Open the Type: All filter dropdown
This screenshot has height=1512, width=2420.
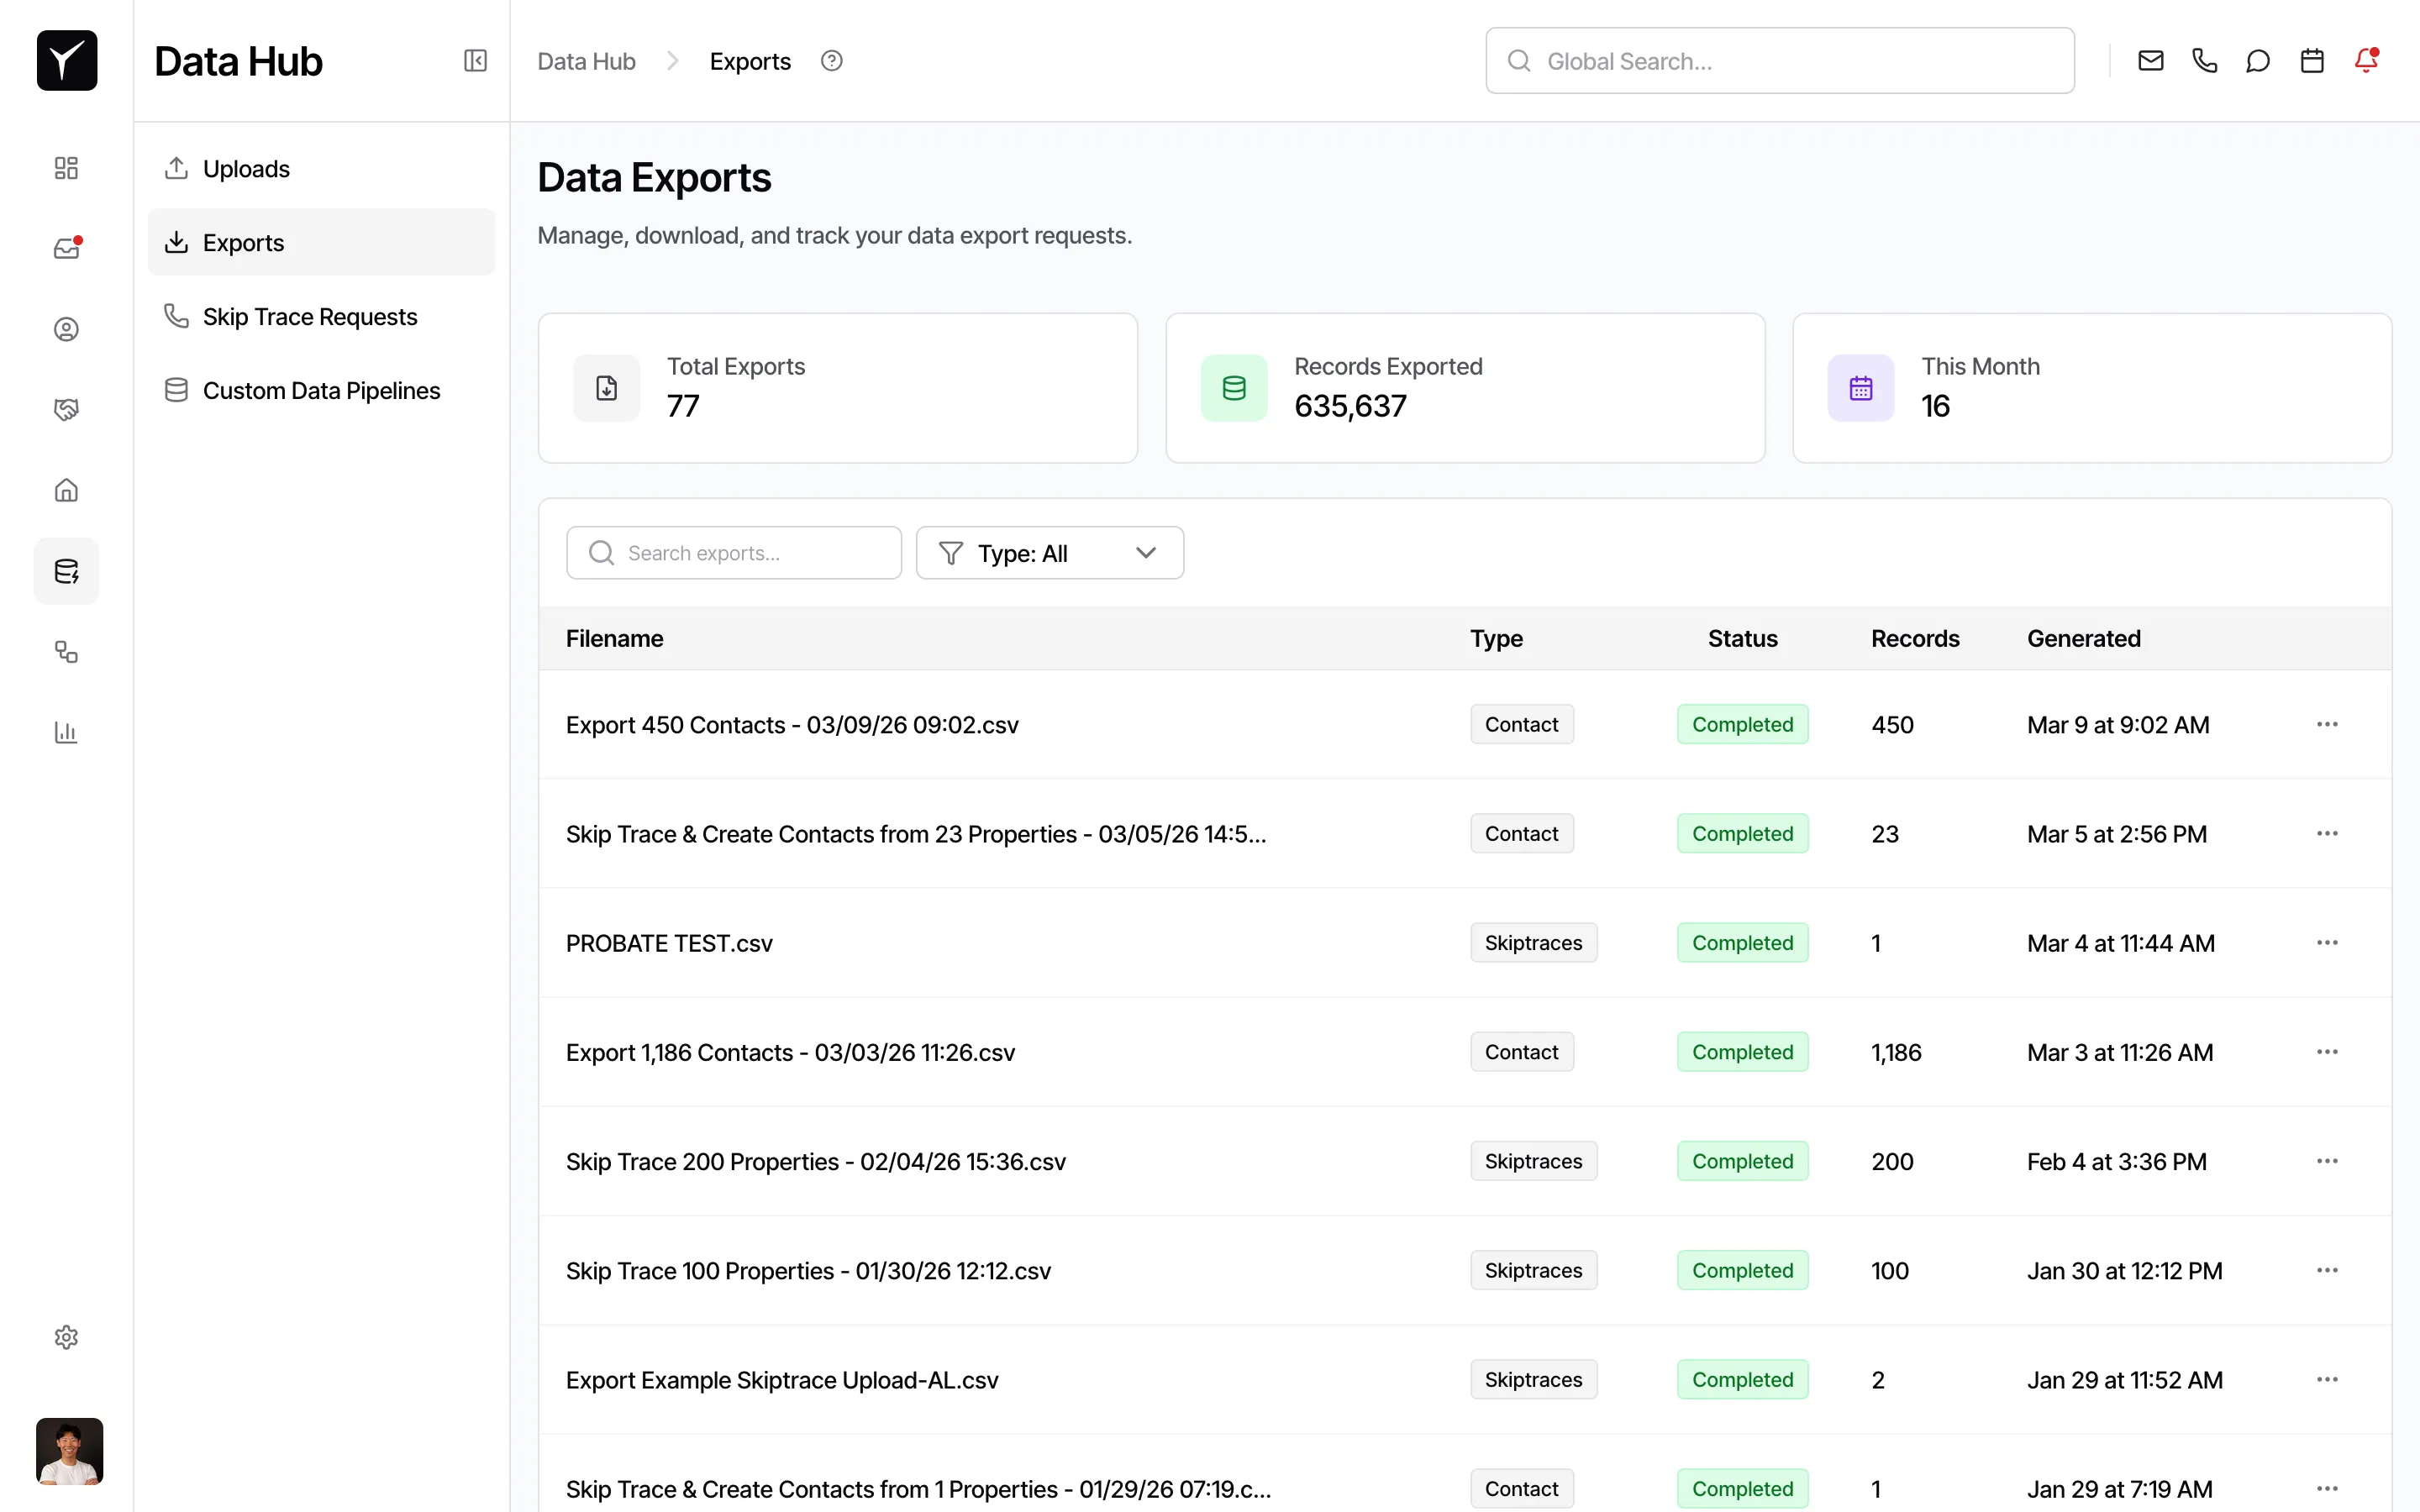(1049, 552)
